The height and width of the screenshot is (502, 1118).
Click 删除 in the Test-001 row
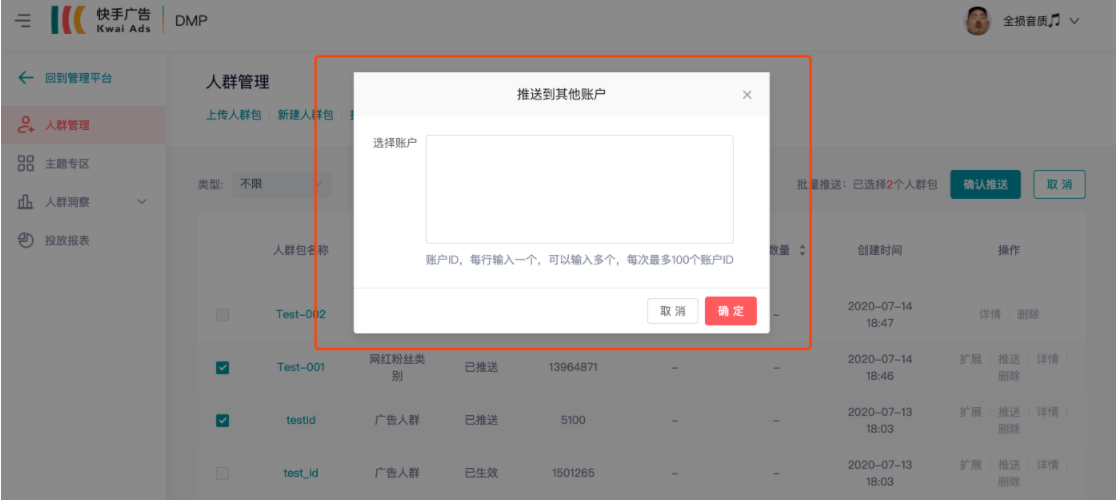point(1009,376)
